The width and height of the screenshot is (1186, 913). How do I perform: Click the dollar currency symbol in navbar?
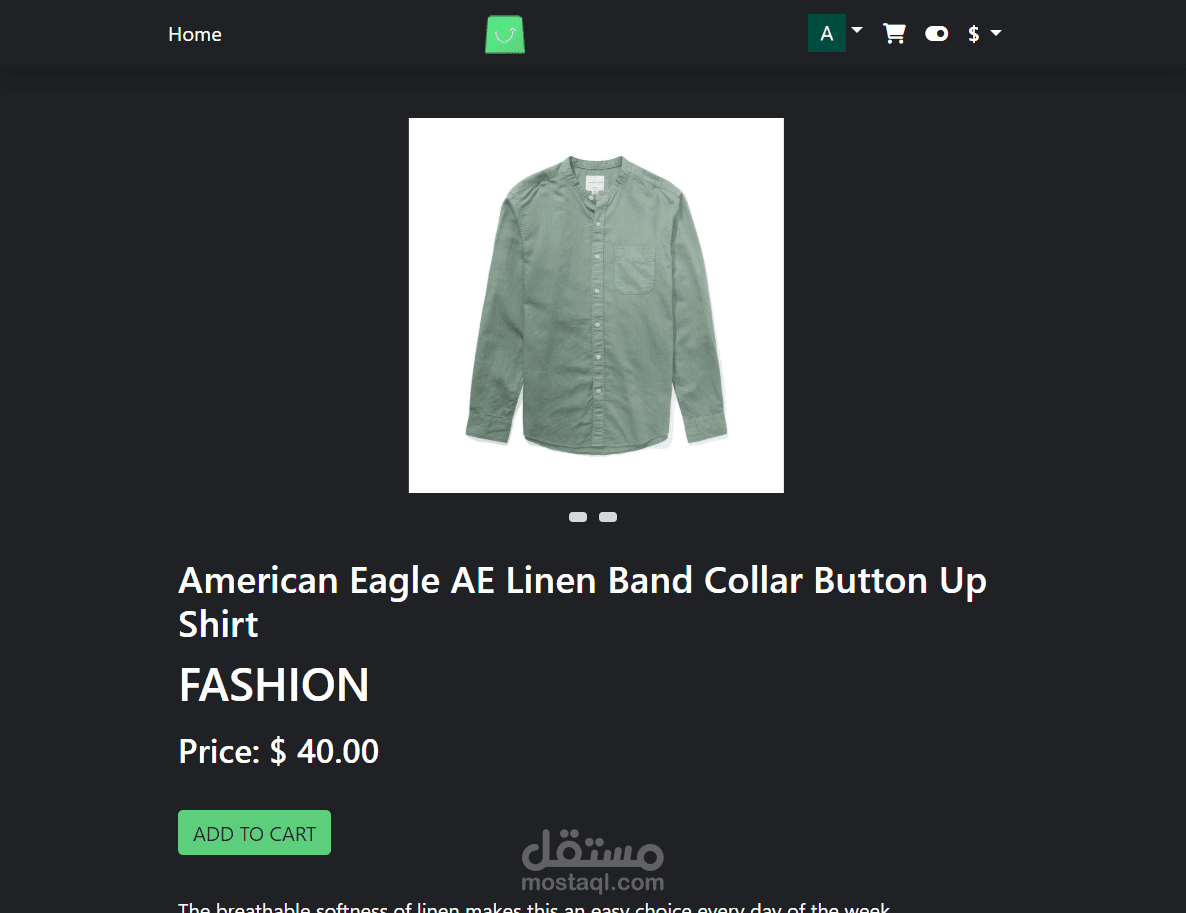tap(973, 34)
